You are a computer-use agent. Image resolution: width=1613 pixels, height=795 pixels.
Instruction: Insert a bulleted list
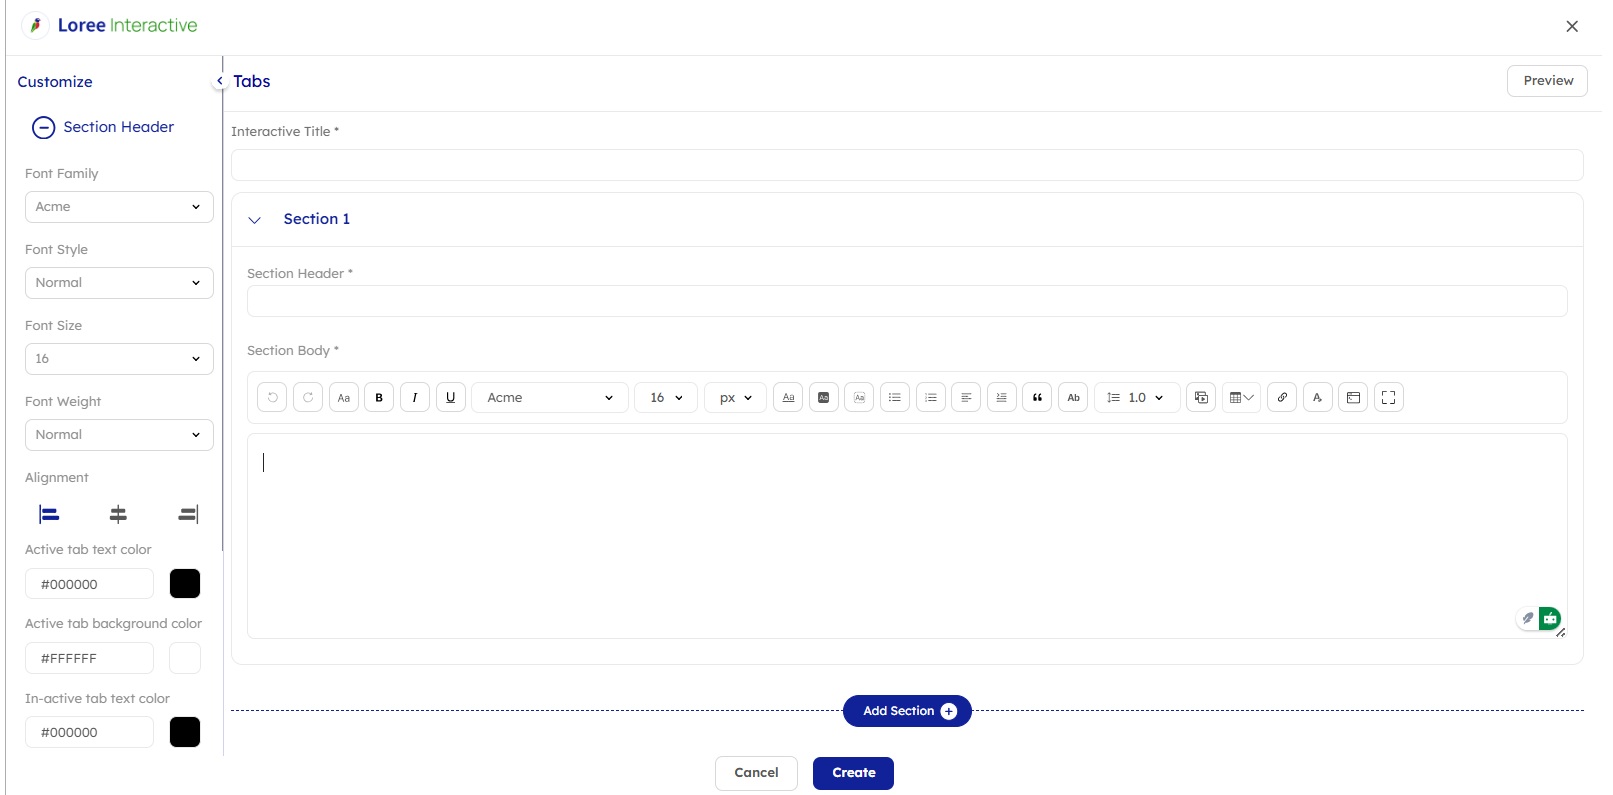point(895,398)
